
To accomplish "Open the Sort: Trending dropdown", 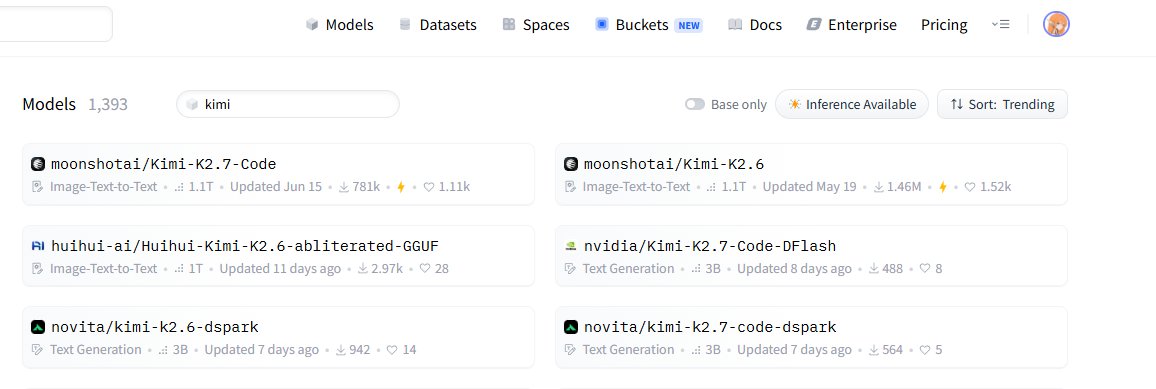I will [1002, 105].
